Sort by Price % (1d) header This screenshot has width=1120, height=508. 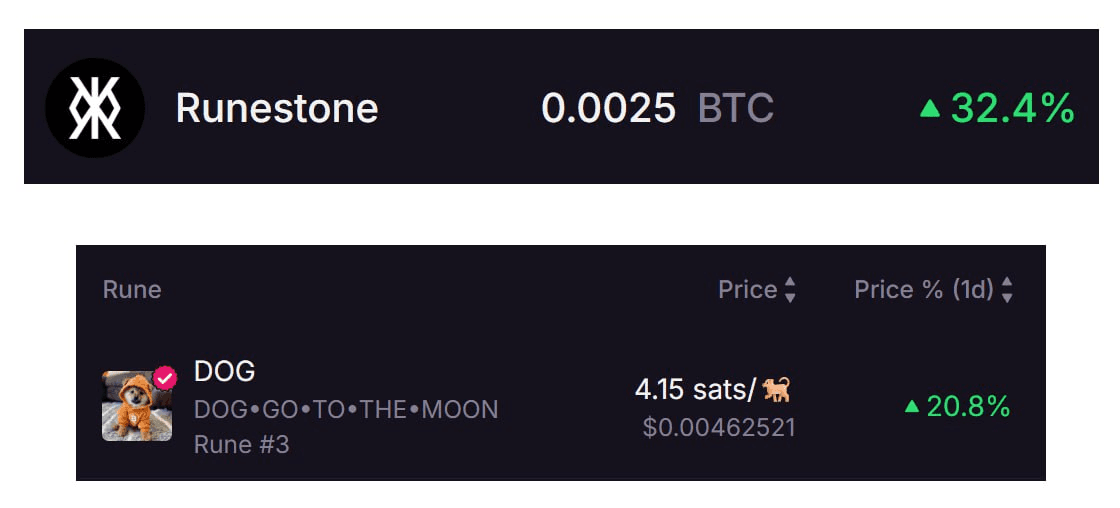tap(924, 289)
